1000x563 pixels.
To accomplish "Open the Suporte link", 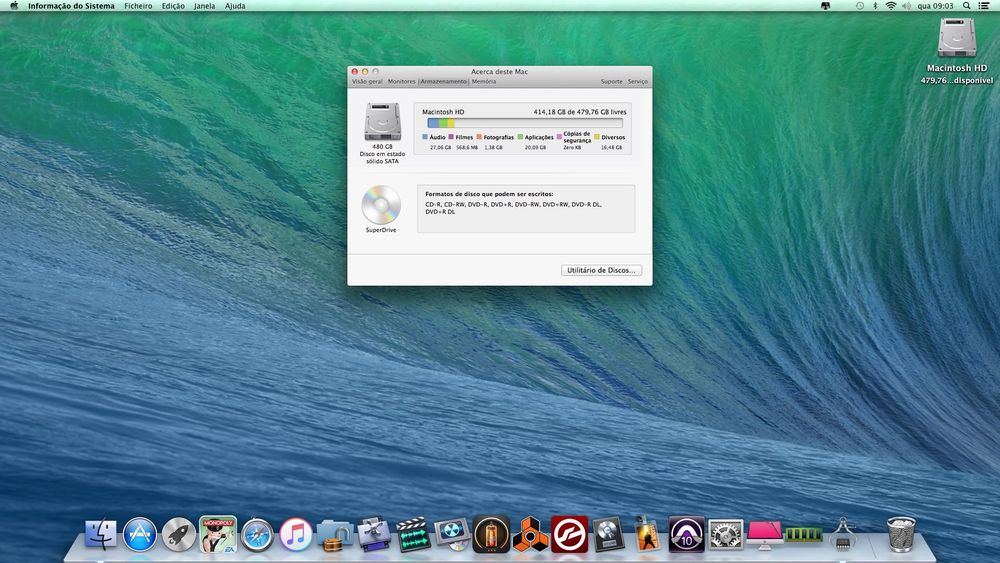I will 612,82.
